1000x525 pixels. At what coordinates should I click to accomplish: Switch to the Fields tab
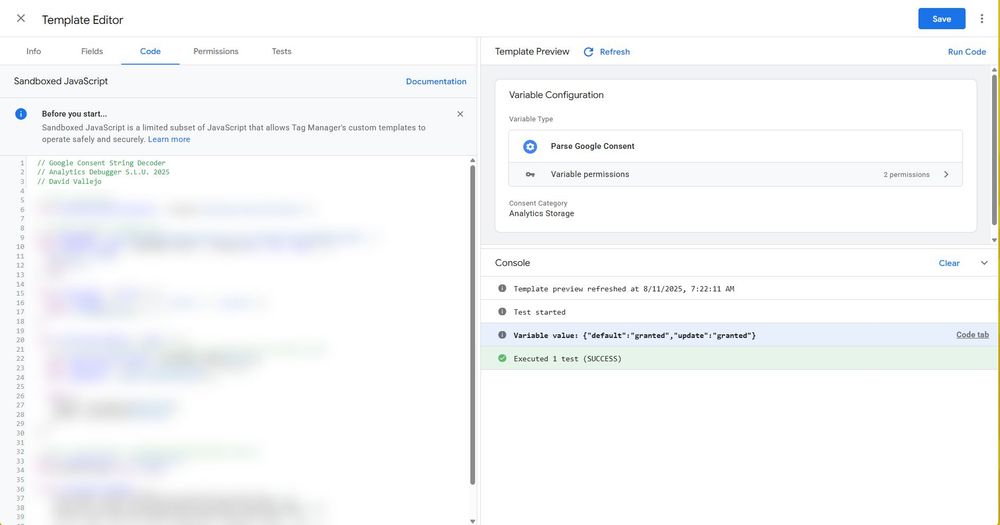[92, 51]
